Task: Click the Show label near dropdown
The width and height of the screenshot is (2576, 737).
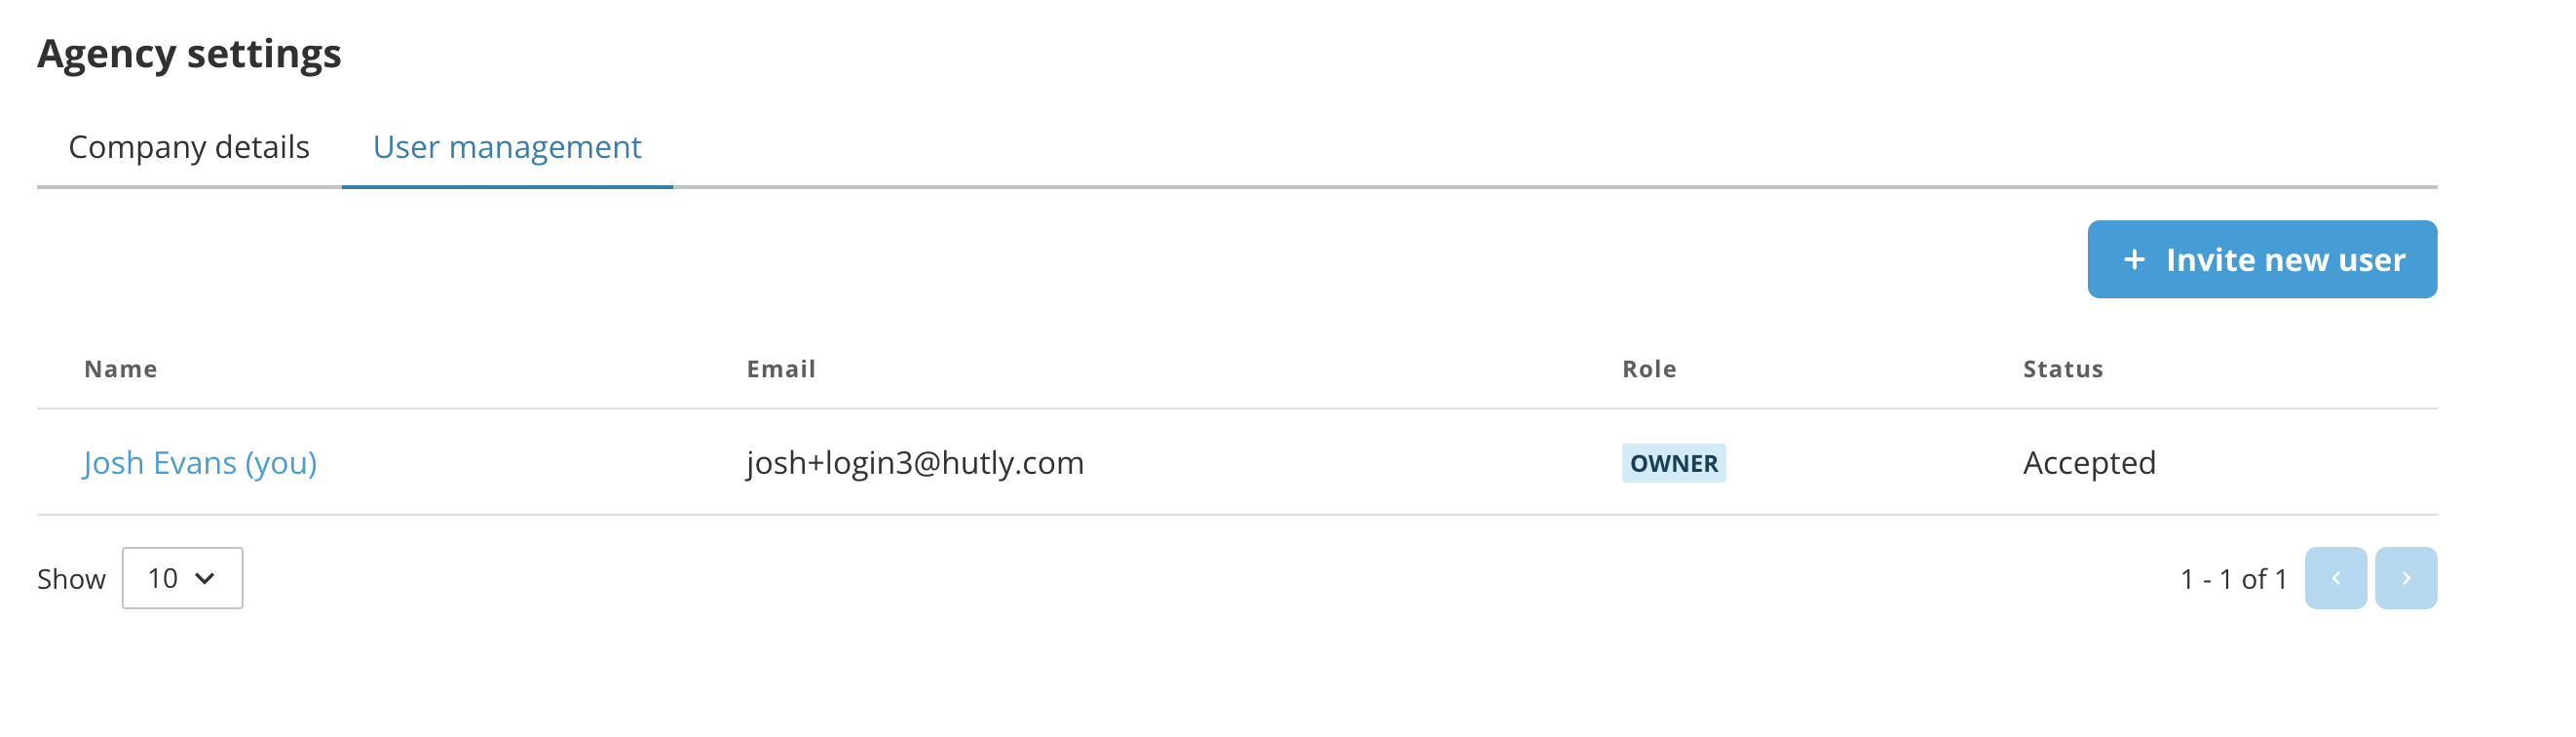Action: coord(71,579)
